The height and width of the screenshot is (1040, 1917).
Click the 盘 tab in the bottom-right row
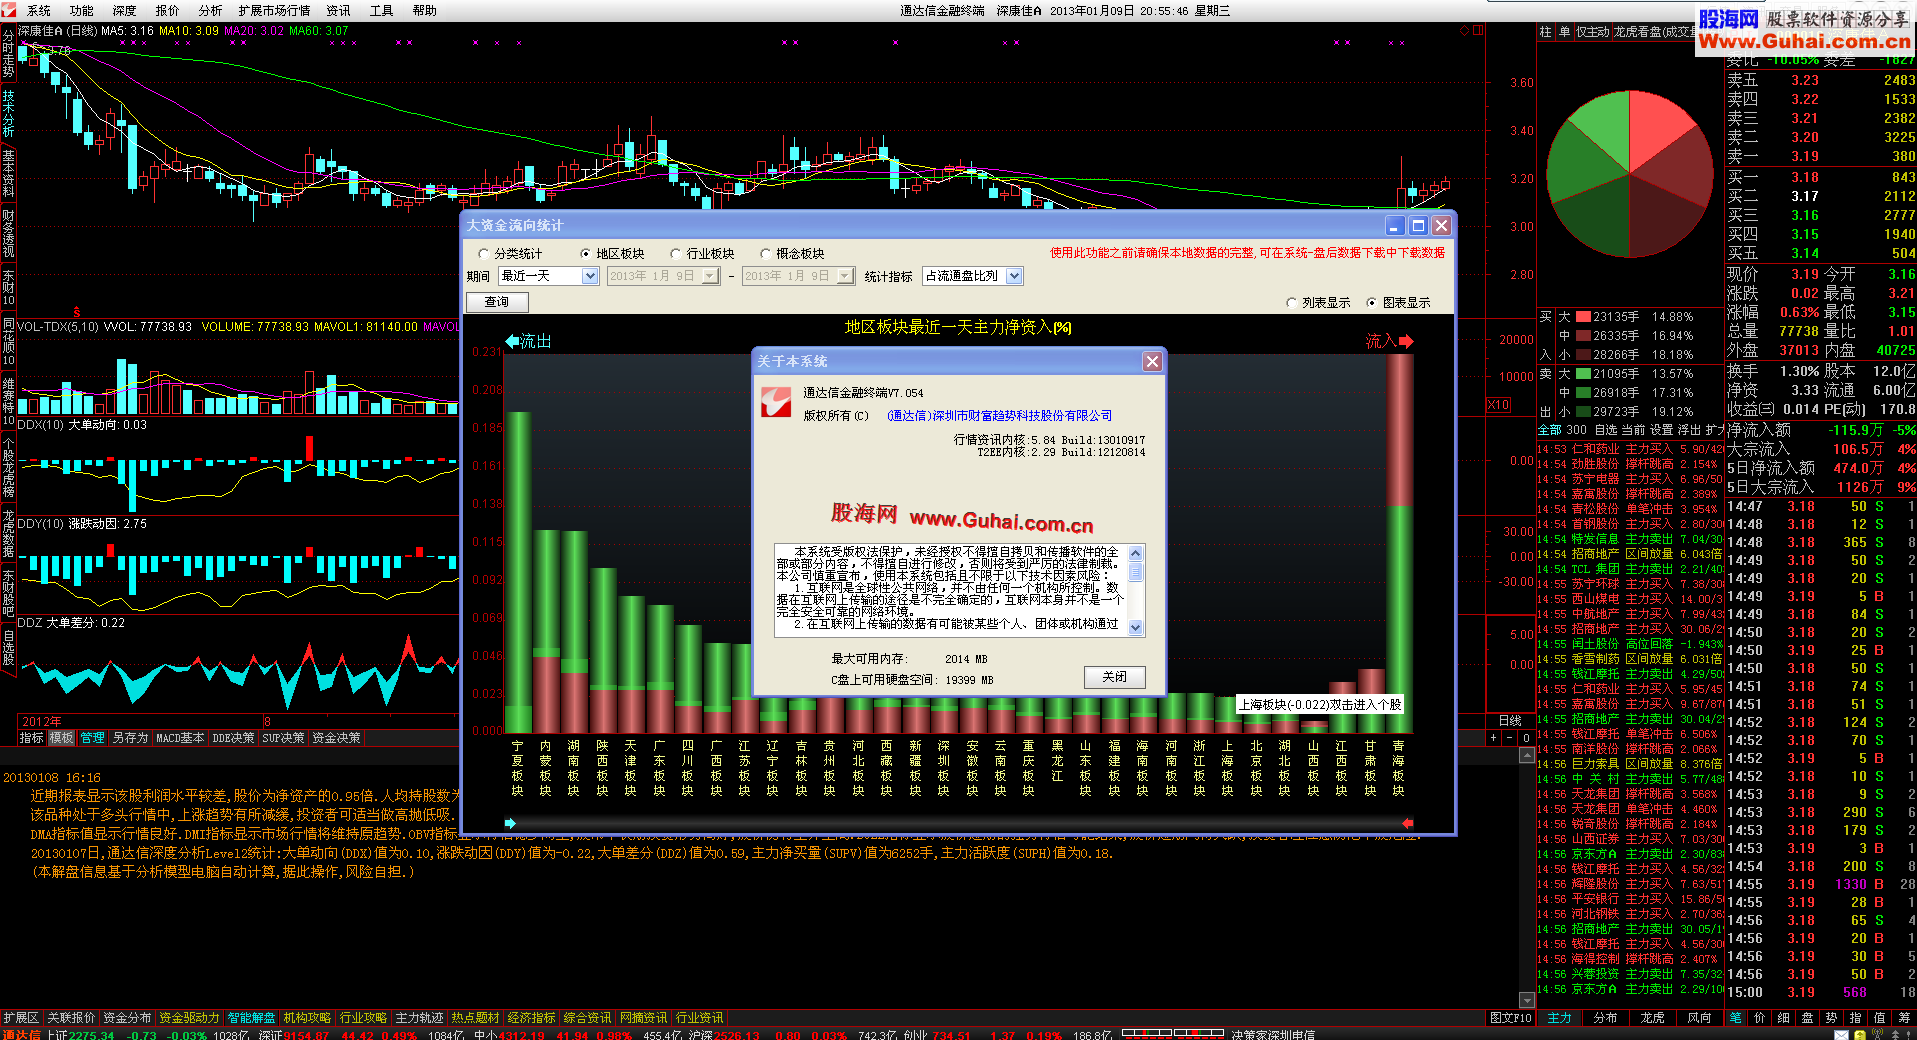coord(1808,1017)
